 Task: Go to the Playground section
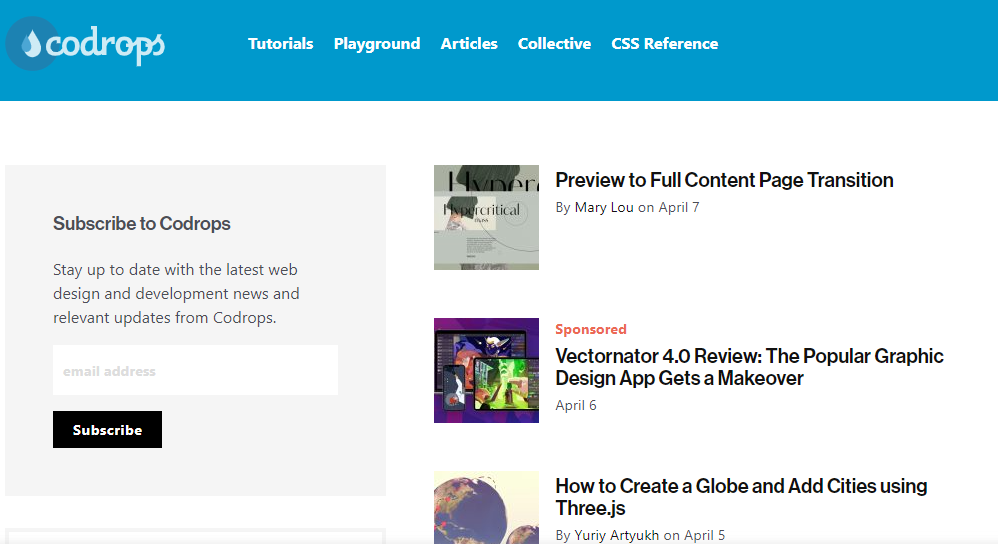pyautogui.click(x=377, y=44)
